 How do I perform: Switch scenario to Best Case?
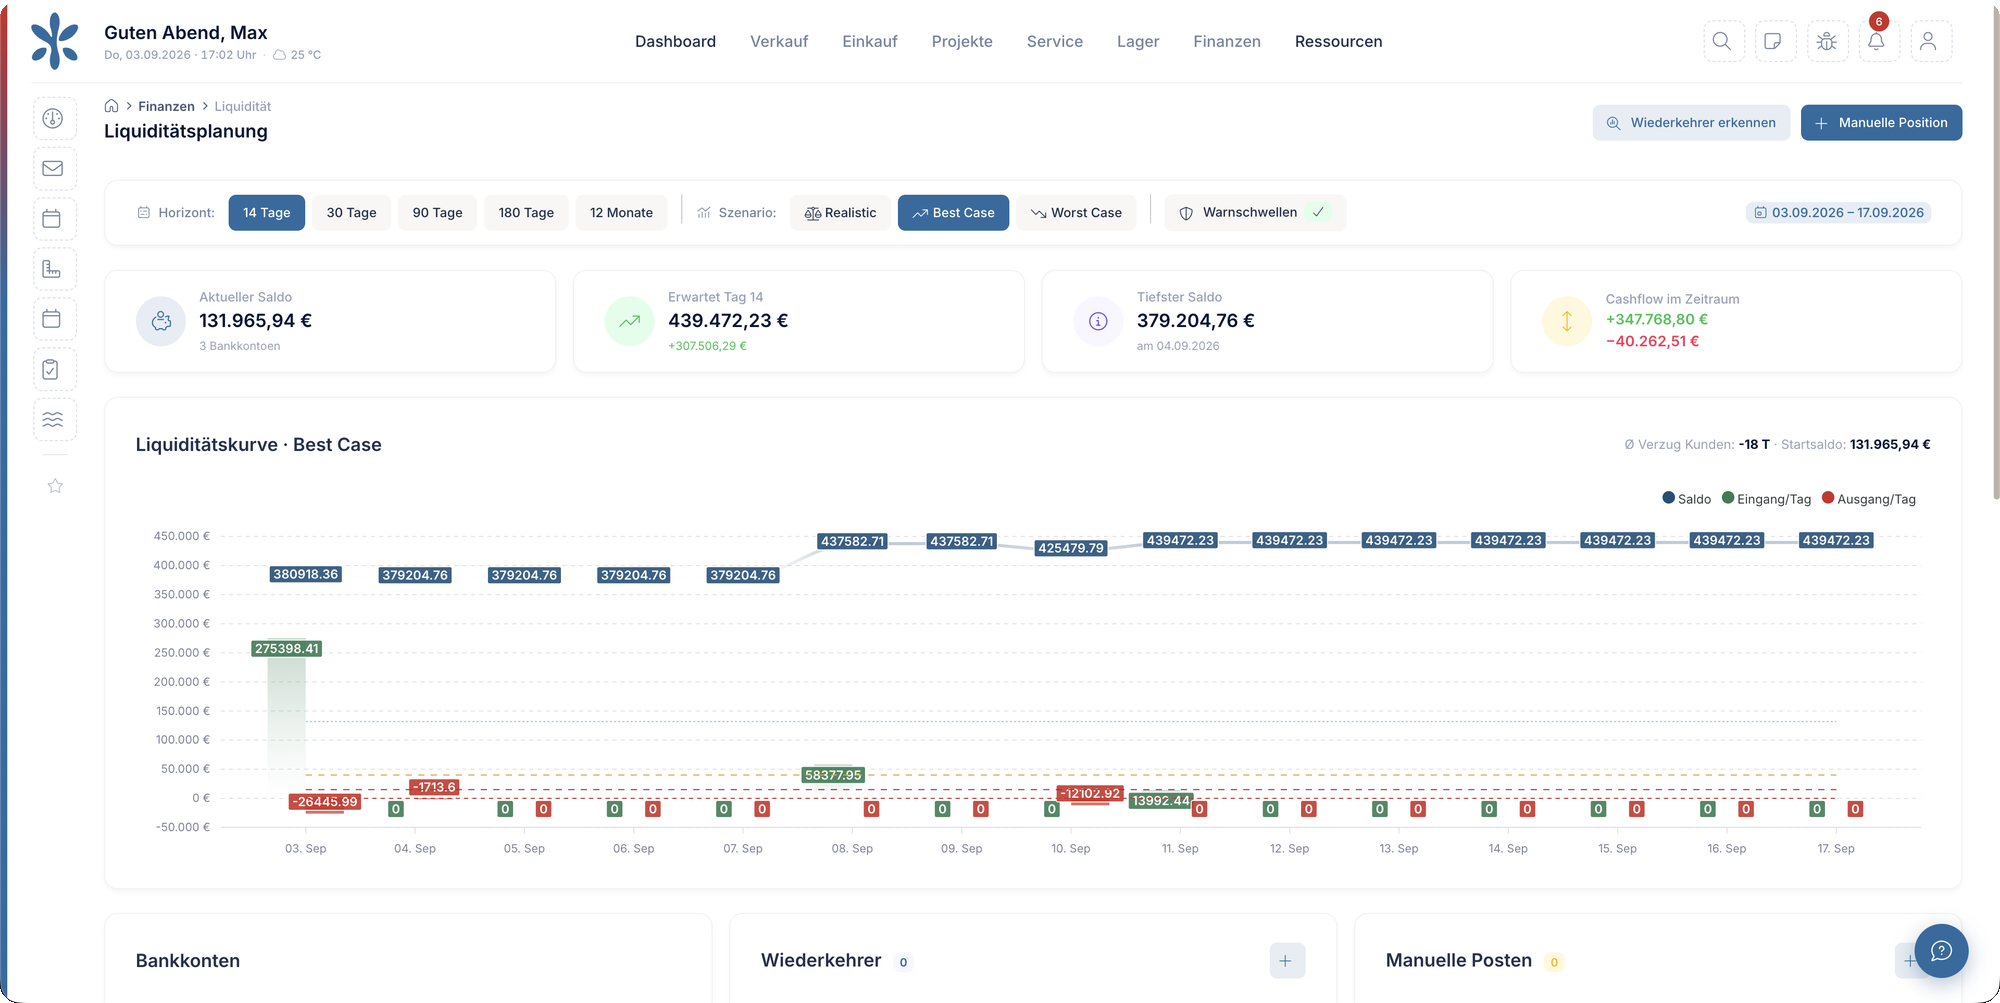click(953, 213)
